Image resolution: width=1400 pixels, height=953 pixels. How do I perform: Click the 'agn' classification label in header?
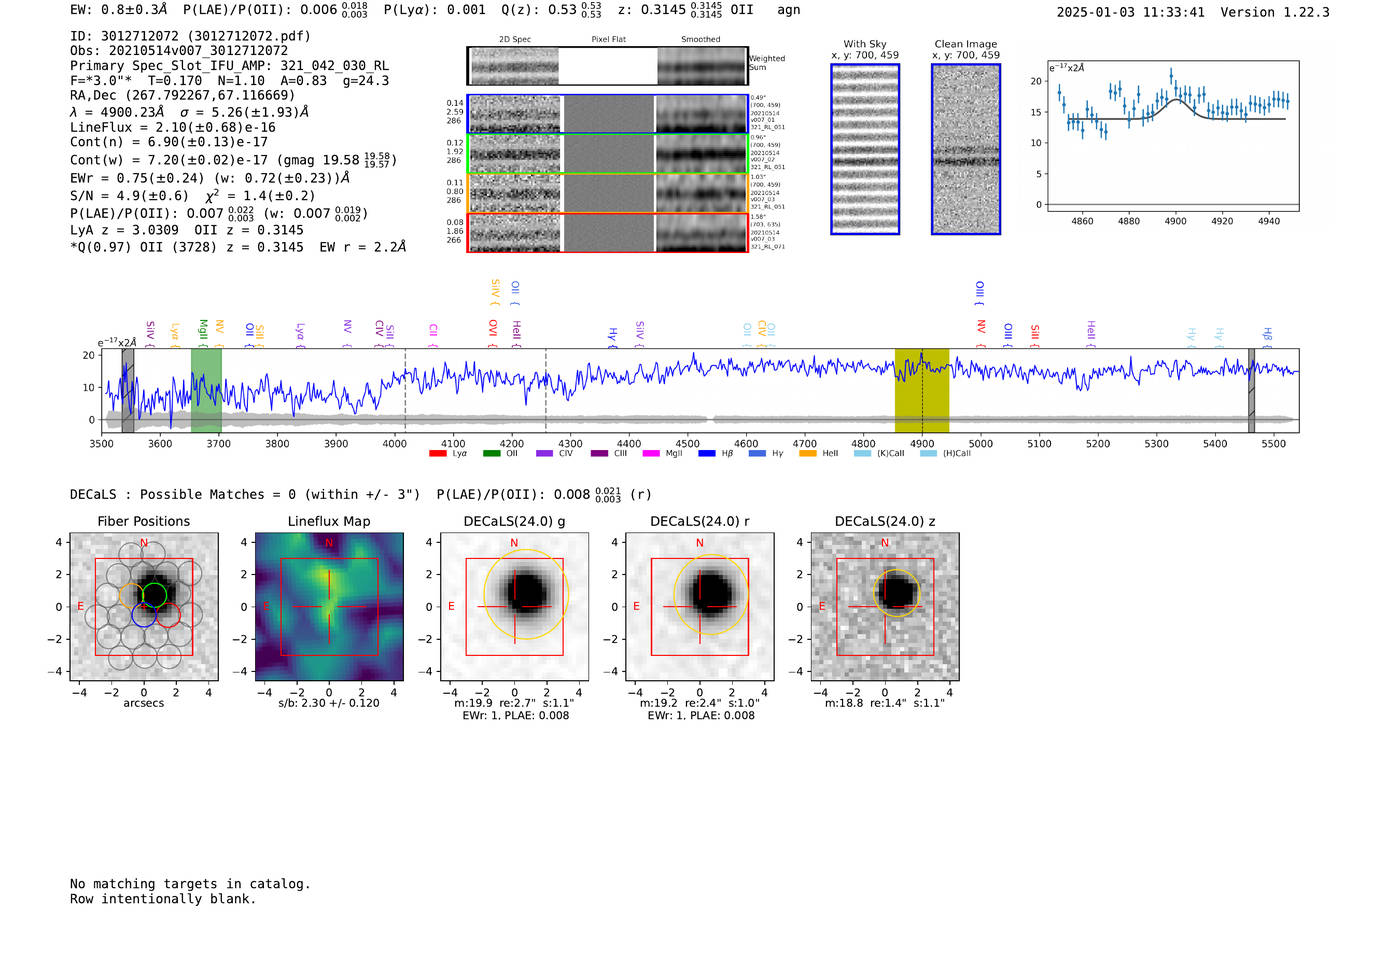pyautogui.click(x=789, y=10)
